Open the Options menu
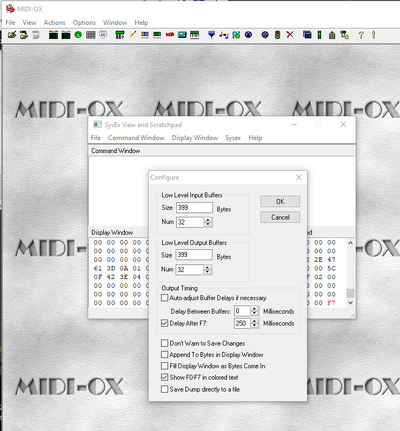 84,23
